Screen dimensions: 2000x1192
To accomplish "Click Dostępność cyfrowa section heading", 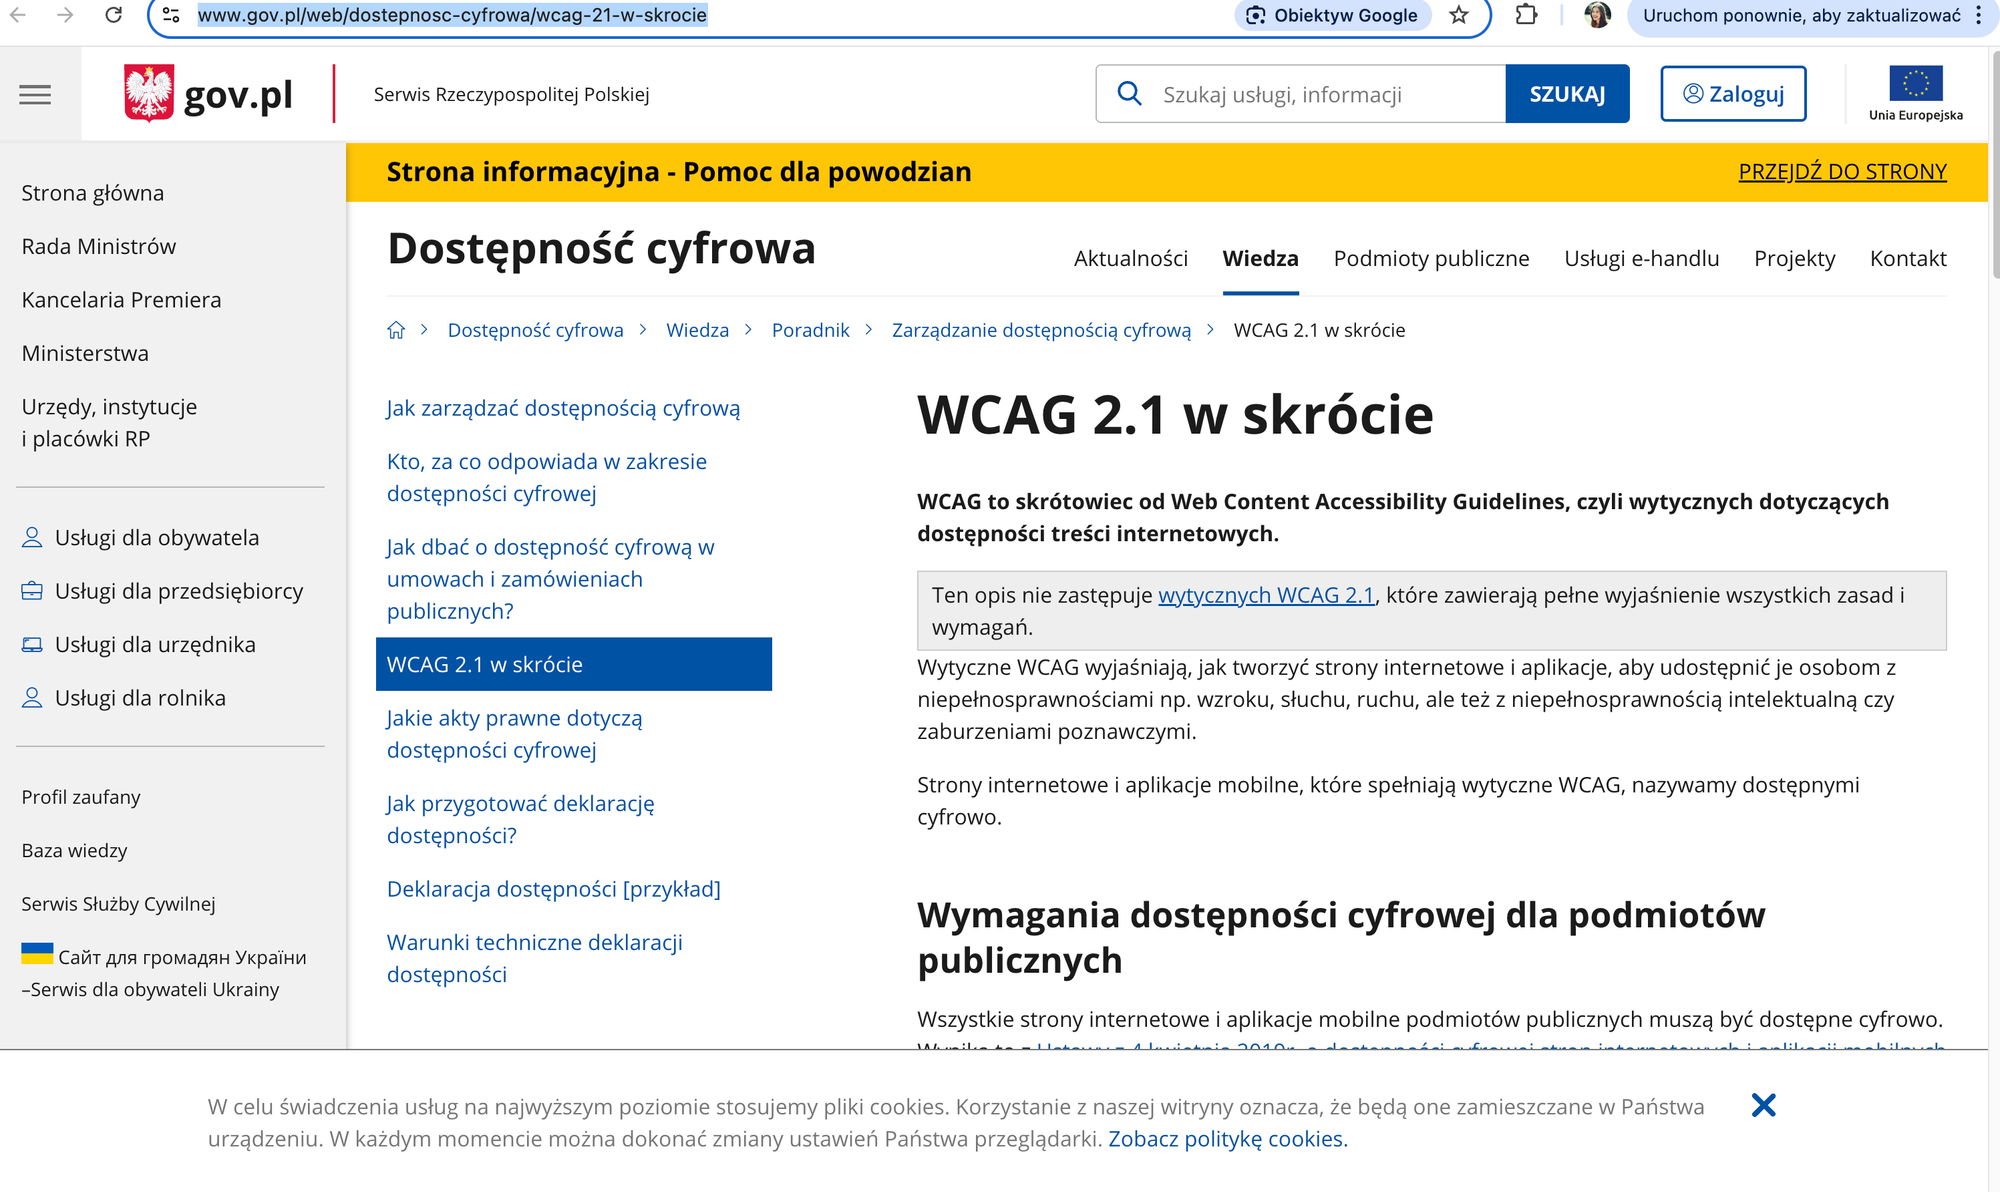I will tap(601, 248).
